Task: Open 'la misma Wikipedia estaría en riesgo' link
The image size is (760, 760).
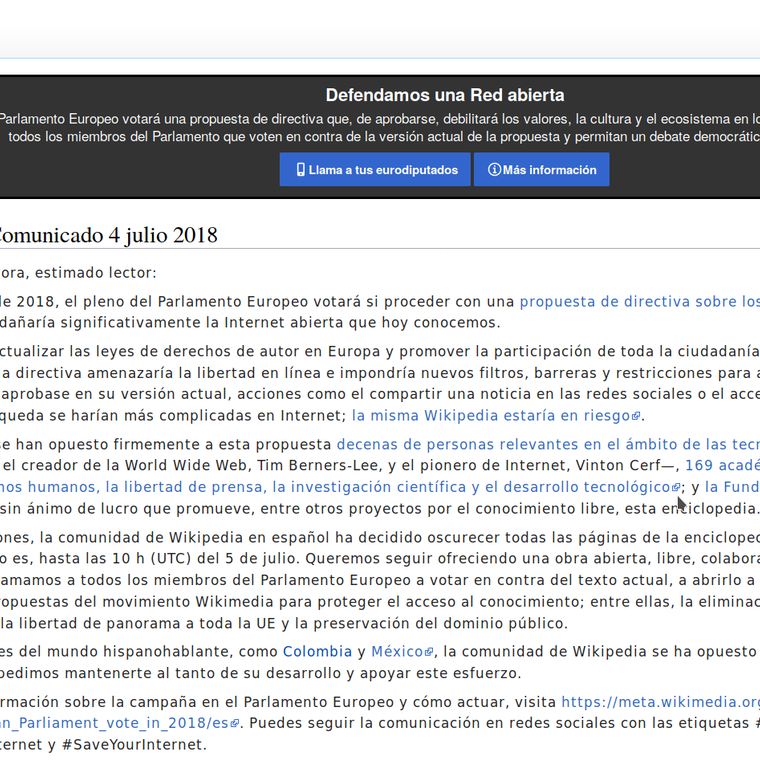Action: click(x=491, y=415)
